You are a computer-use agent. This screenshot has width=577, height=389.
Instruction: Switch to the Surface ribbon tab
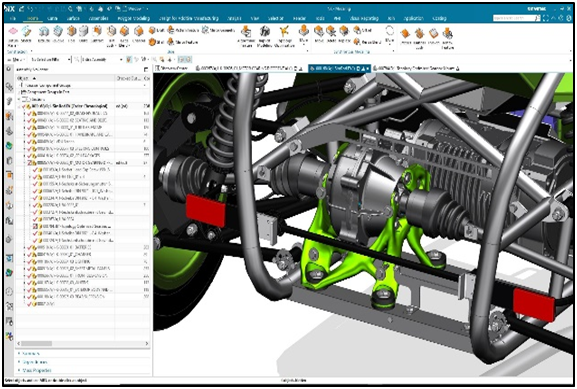pos(73,18)
